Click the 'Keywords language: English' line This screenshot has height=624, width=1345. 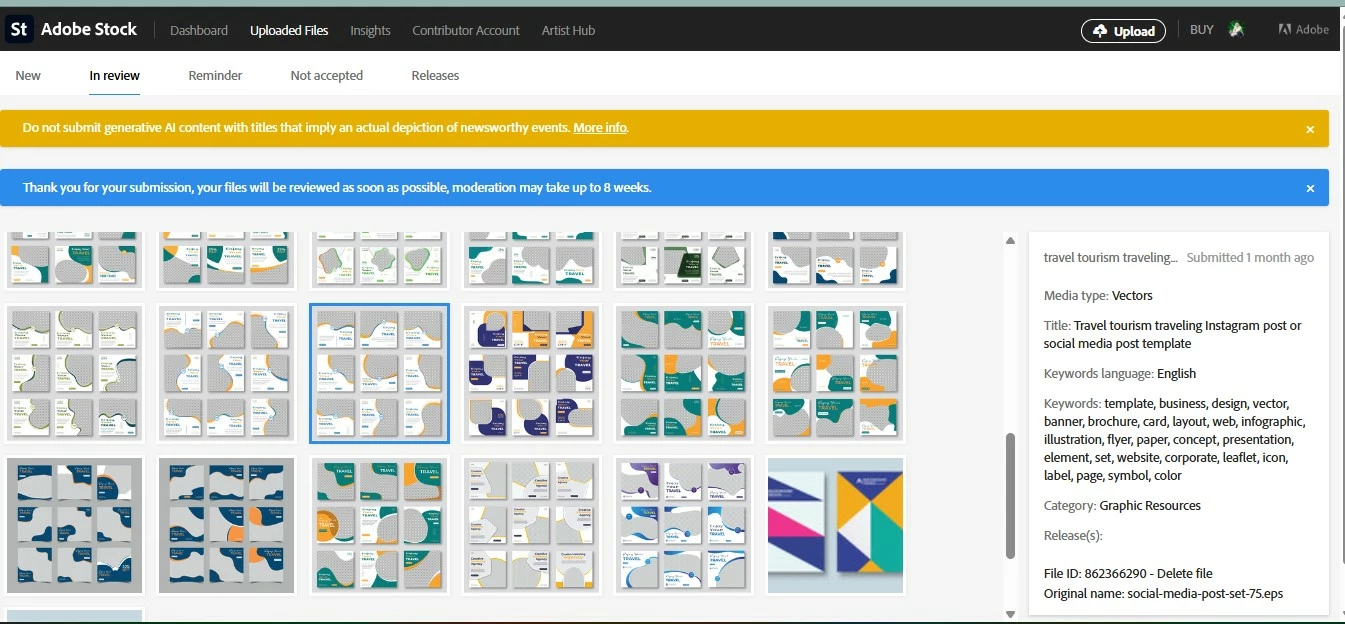(x=1120, y=373)
